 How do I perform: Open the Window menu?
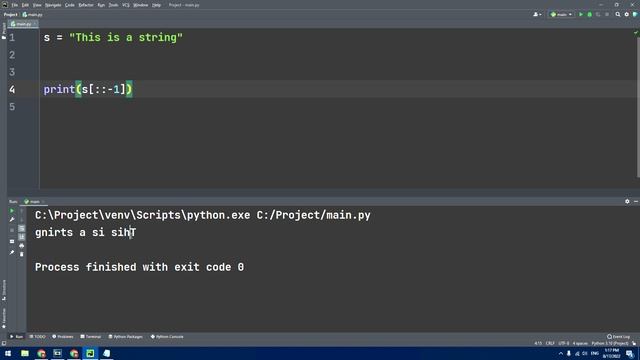click(x=141, y=5)
